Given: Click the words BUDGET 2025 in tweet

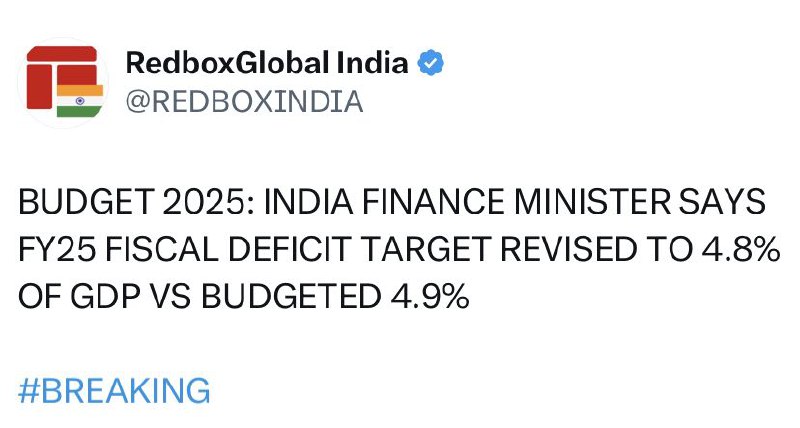Looking at the screenshot, I should [x=136, y=202].
